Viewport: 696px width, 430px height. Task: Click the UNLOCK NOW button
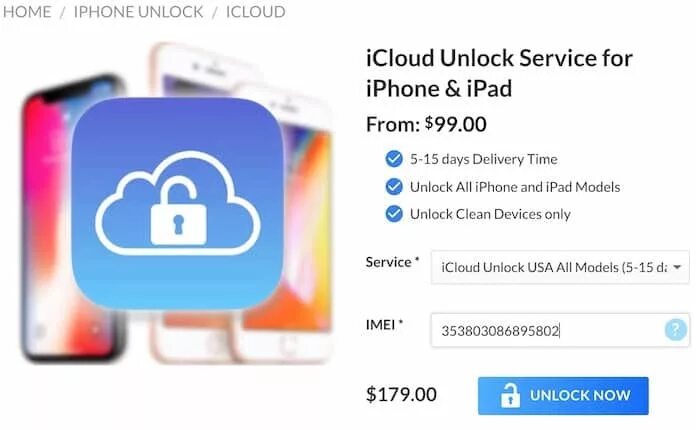pos(563,395)
